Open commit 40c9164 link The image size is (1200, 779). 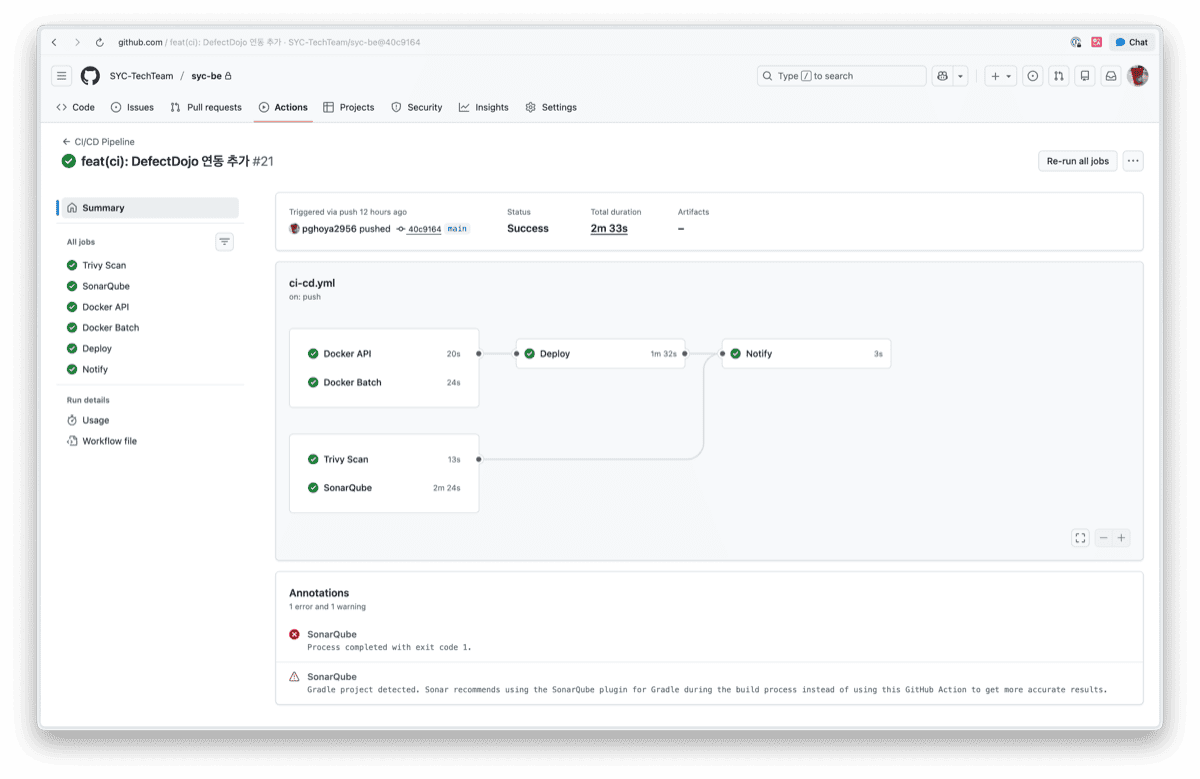point(424,229)
